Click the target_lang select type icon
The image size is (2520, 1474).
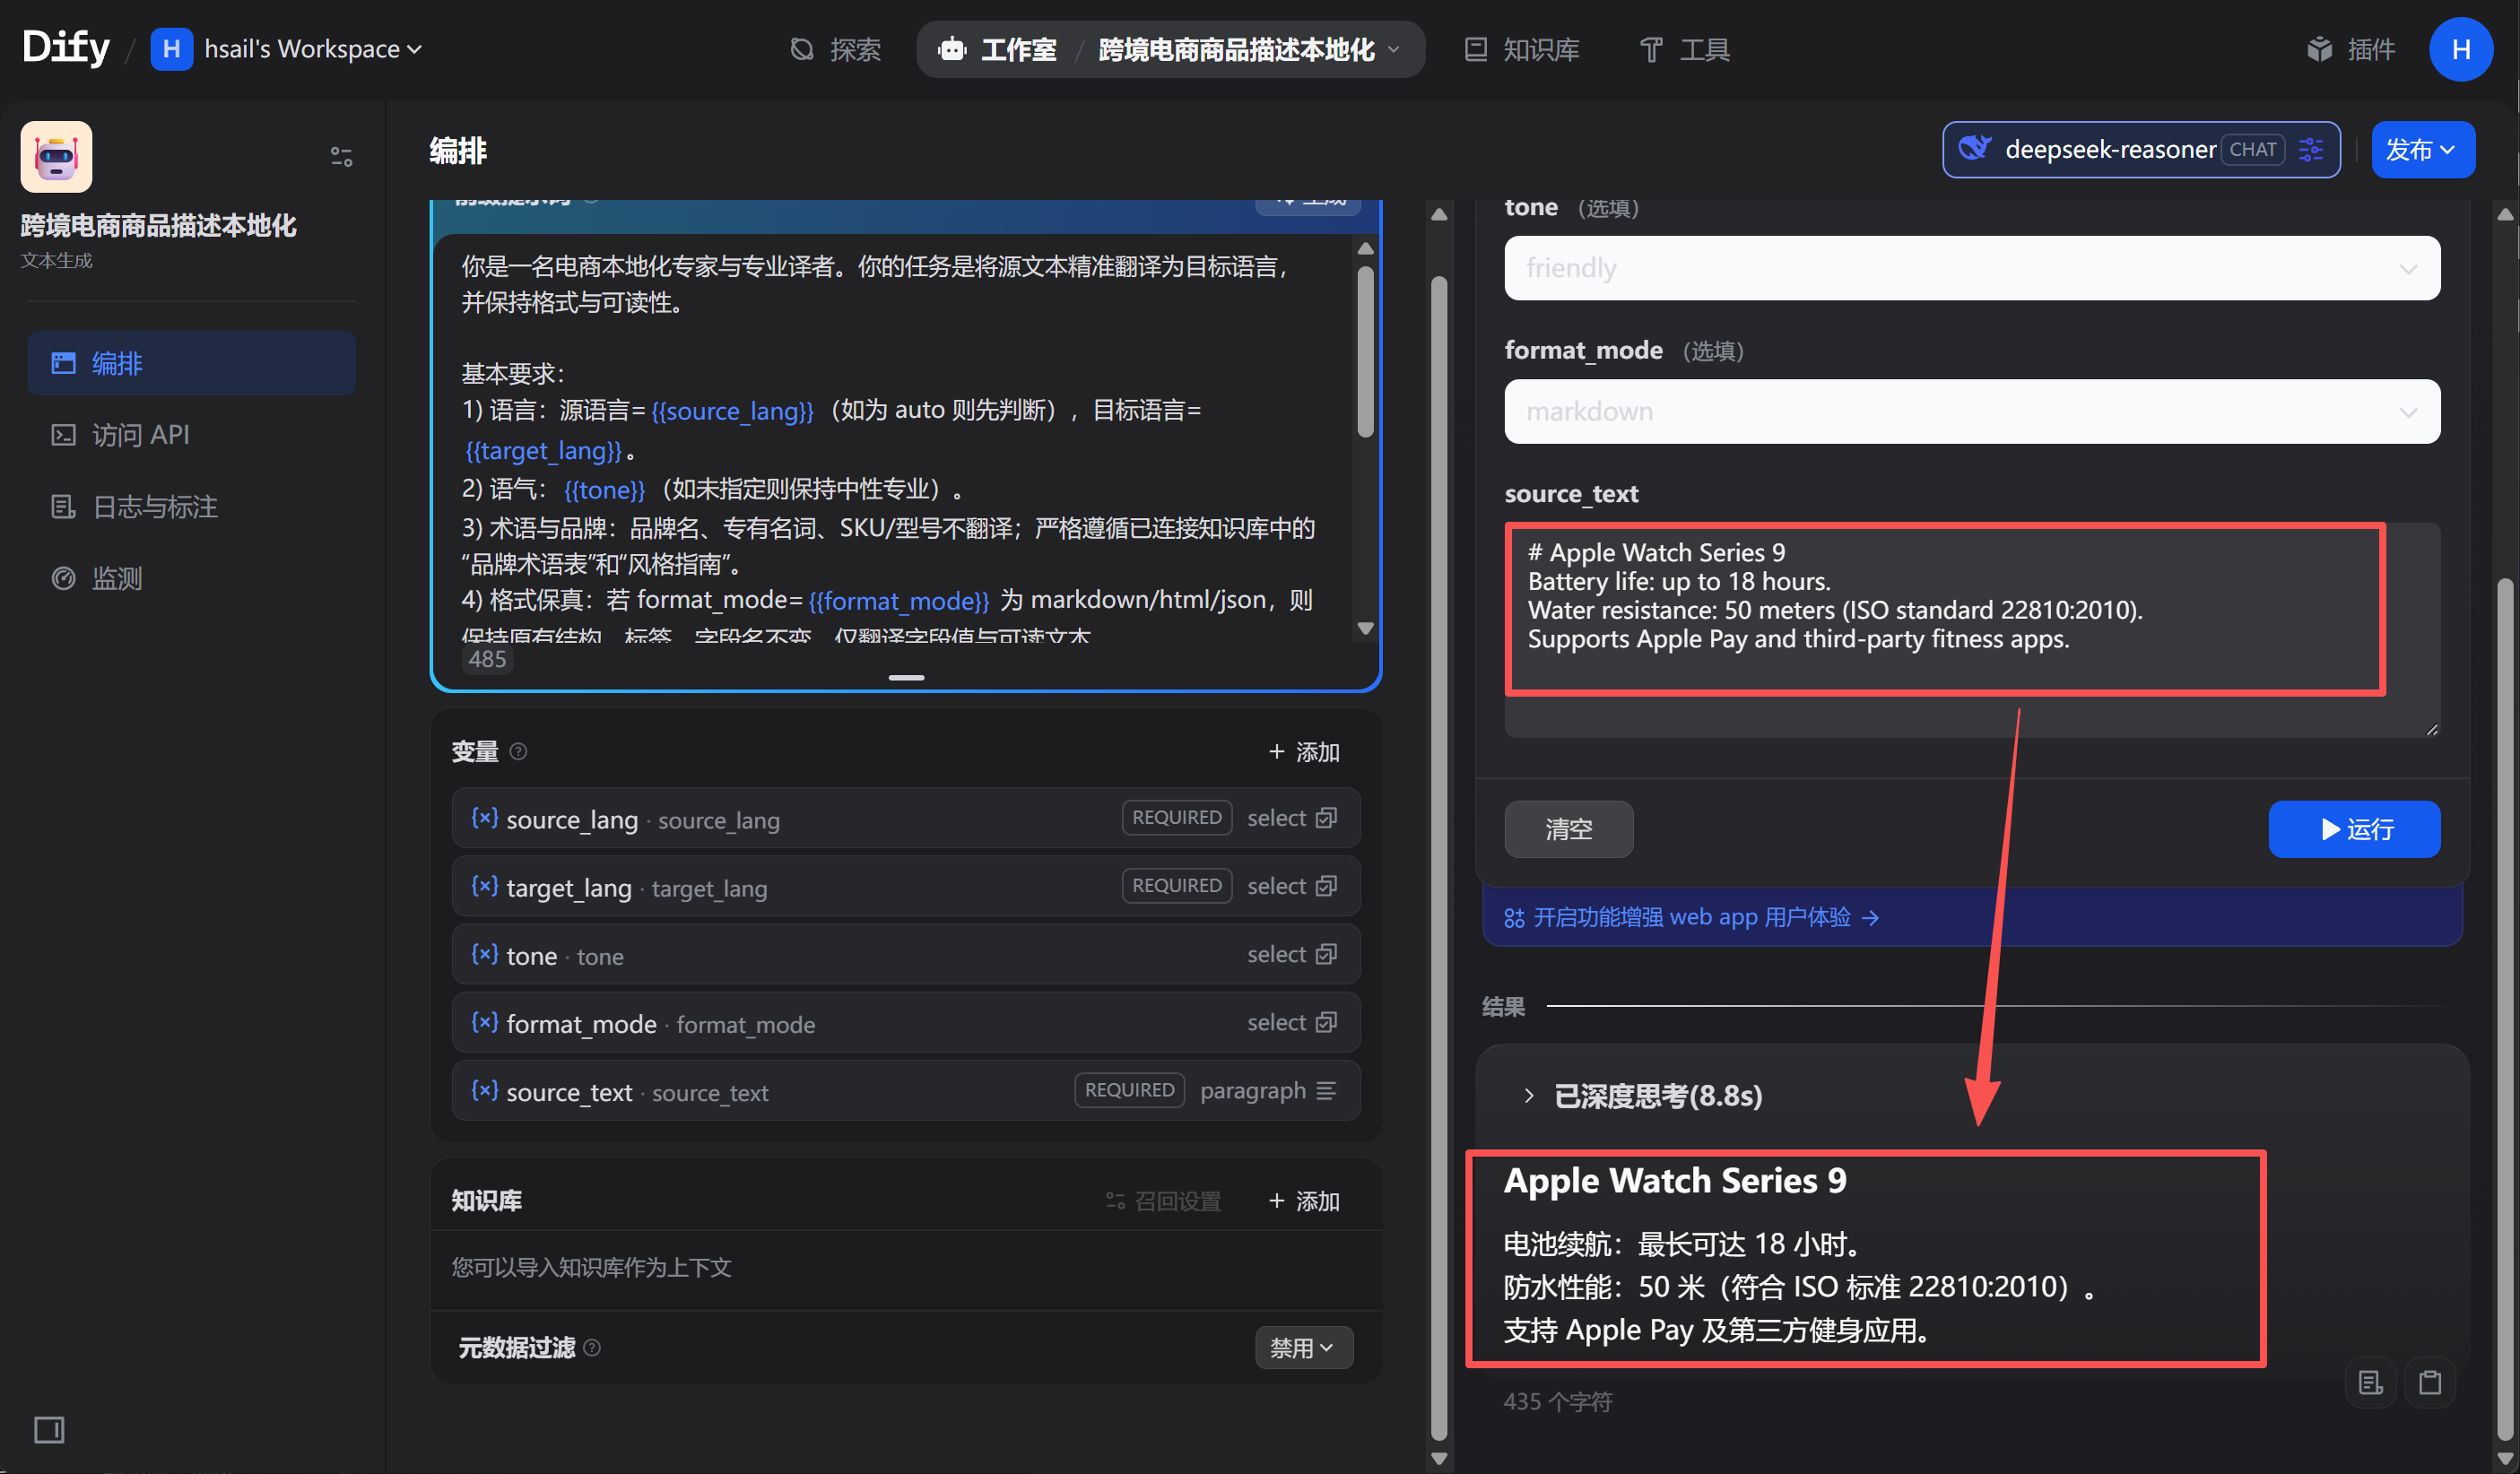click(1326, 886)
